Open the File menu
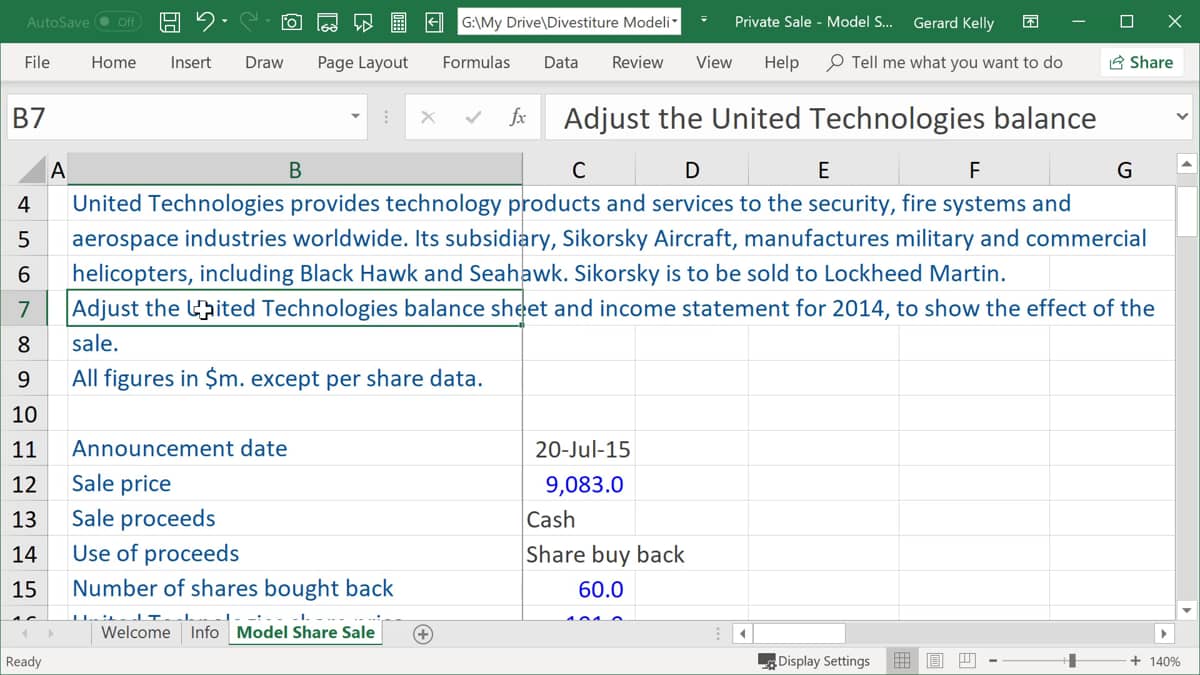Screen dimensions: 1200x675 (x=37, y=62)
